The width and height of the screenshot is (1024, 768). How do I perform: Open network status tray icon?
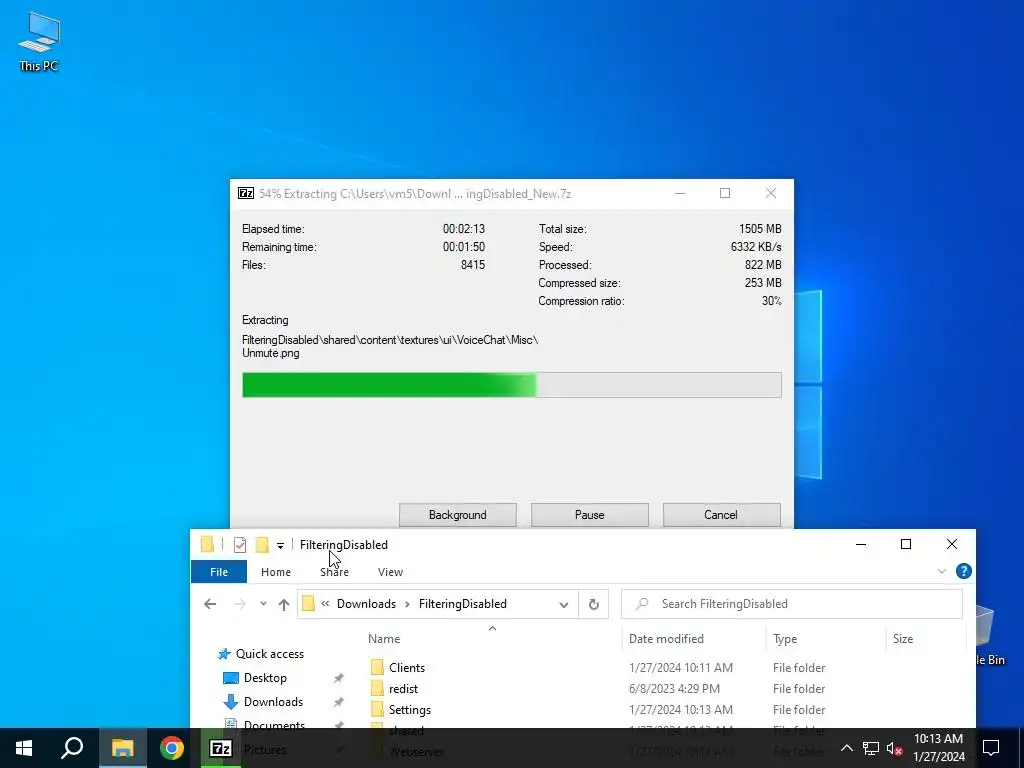[x=871, y=748]
